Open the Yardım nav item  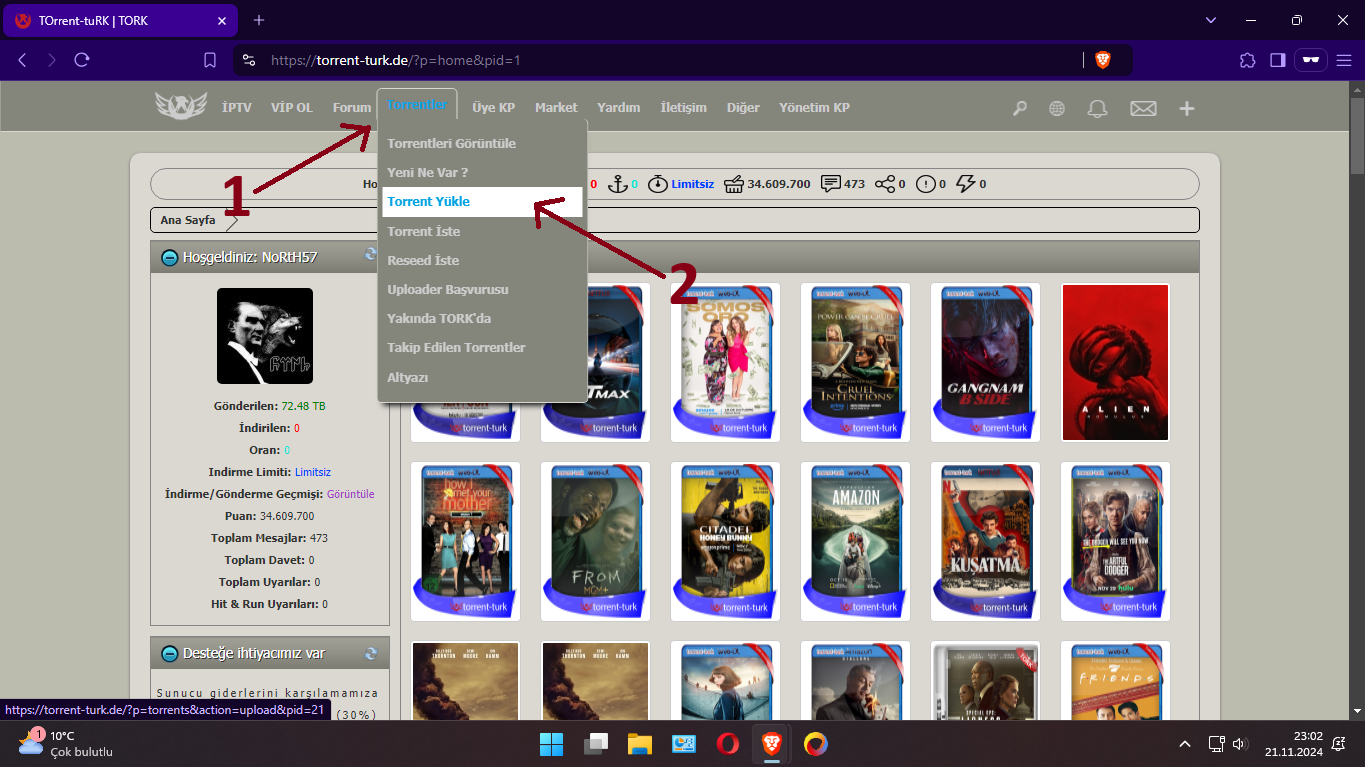(619, 107)
